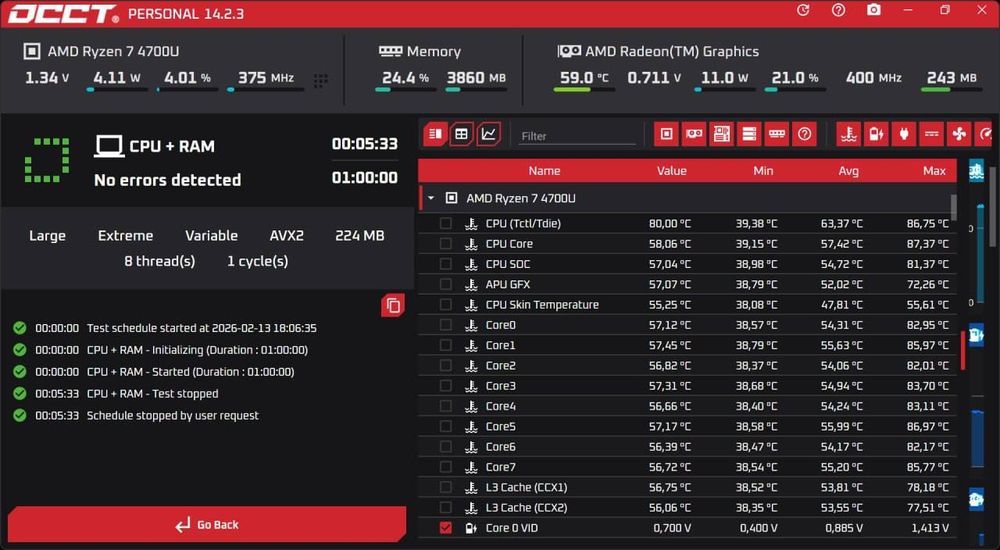Open the CPU core grid dots icon

(321, 80)
